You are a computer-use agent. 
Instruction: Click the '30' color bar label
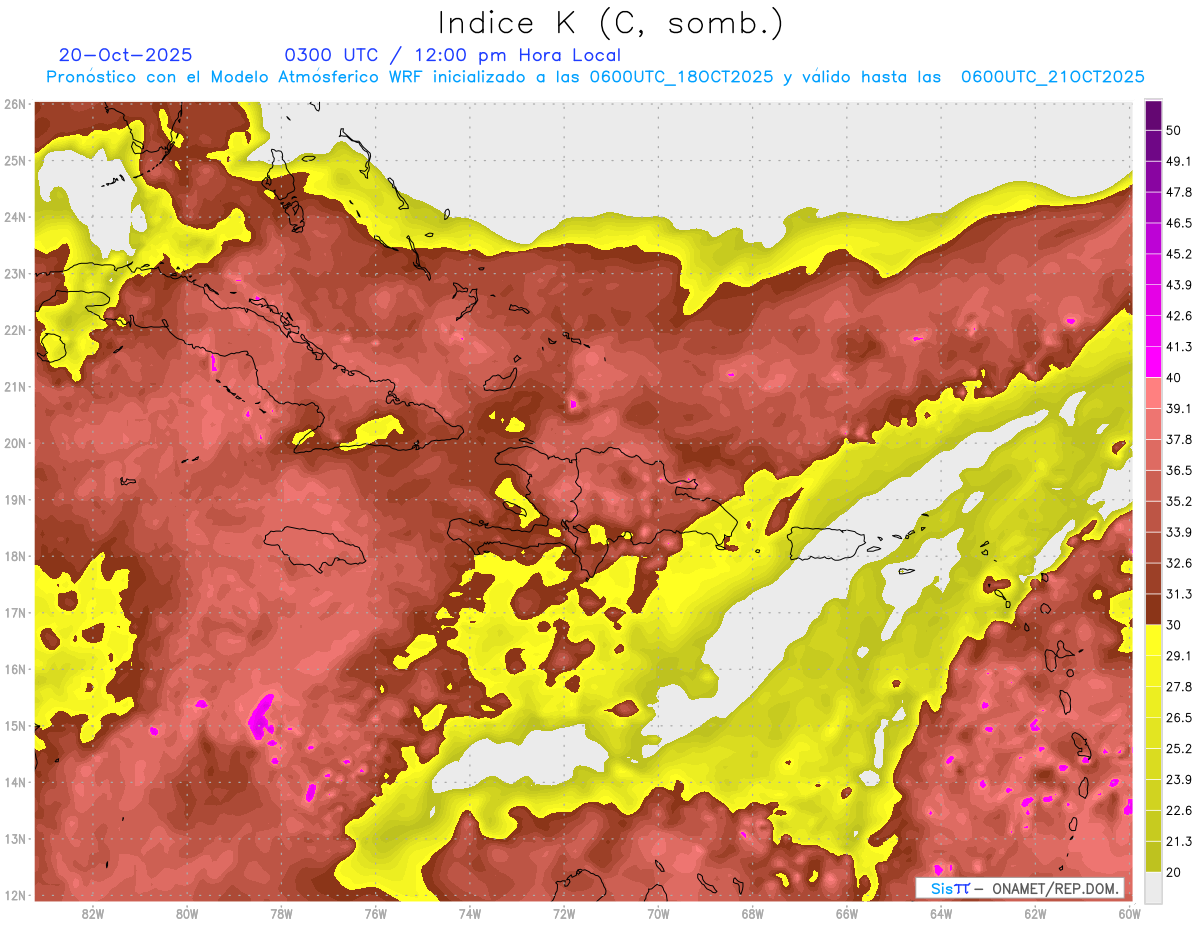click(x=1173, y=625)
